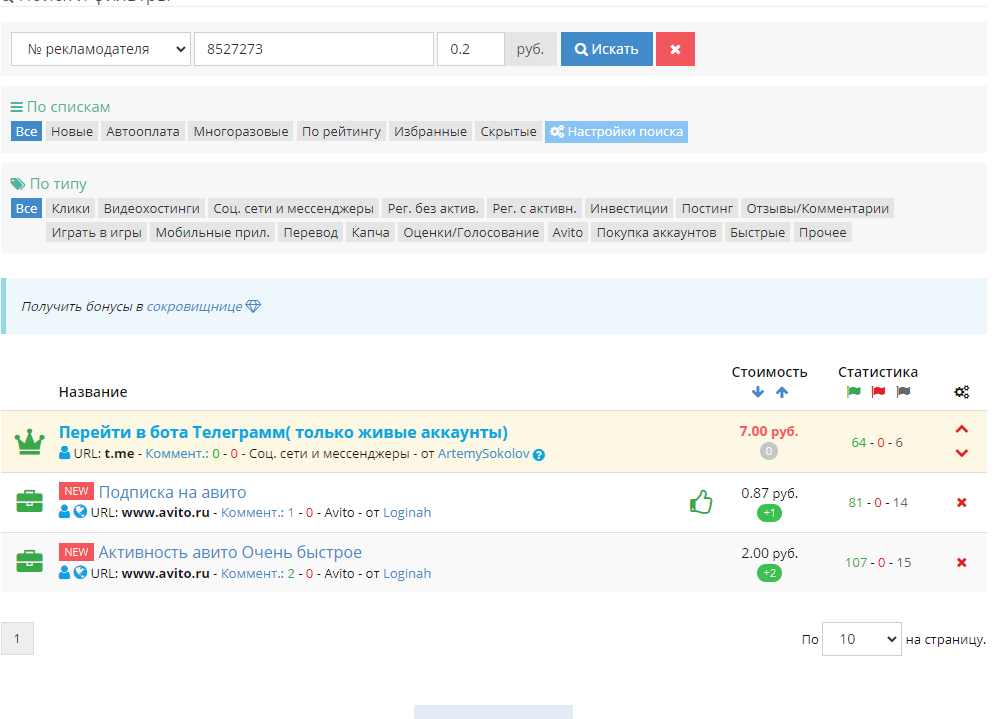
Task: Click user icon in Telegram task row
Action: (x=64, y=453)
